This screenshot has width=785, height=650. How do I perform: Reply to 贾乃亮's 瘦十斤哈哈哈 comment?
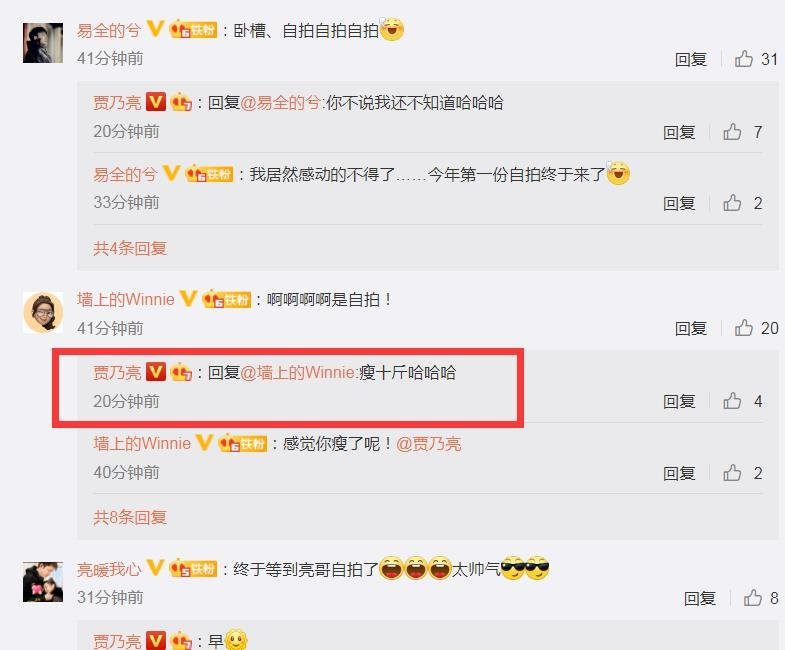click(679, 401)
